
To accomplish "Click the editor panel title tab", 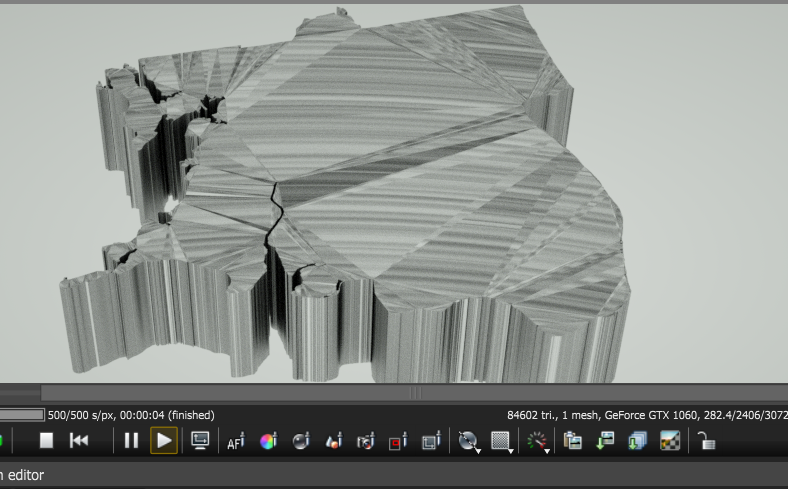I will pos(22,476).
